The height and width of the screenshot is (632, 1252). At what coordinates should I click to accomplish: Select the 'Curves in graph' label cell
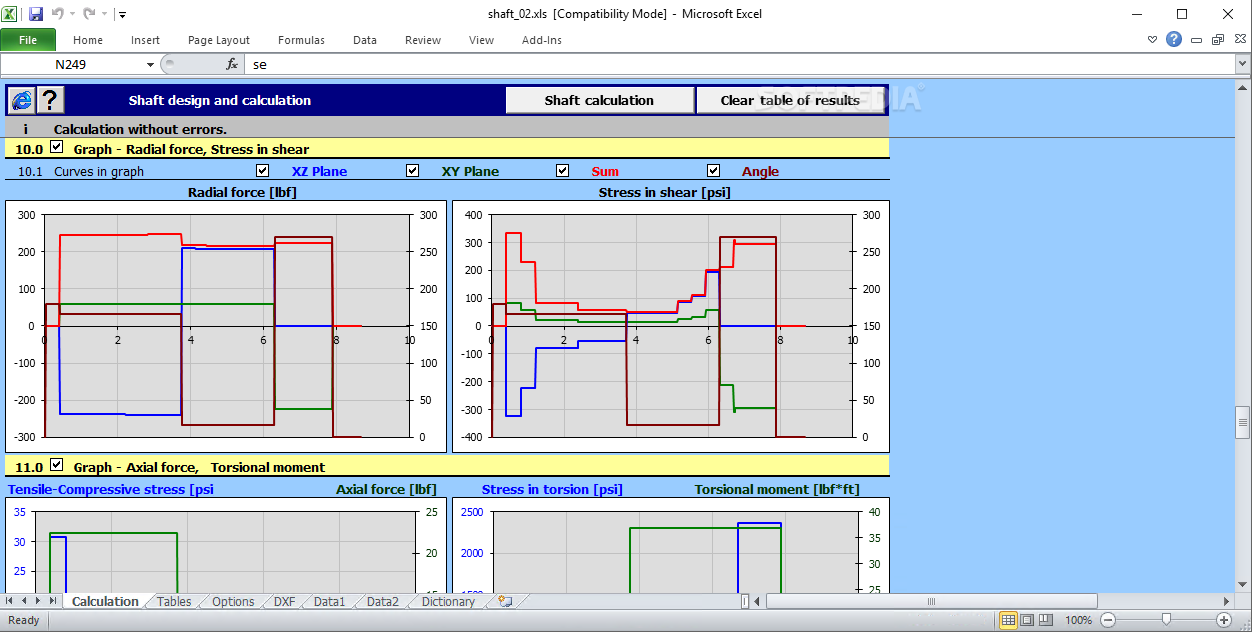coord(99,171)
